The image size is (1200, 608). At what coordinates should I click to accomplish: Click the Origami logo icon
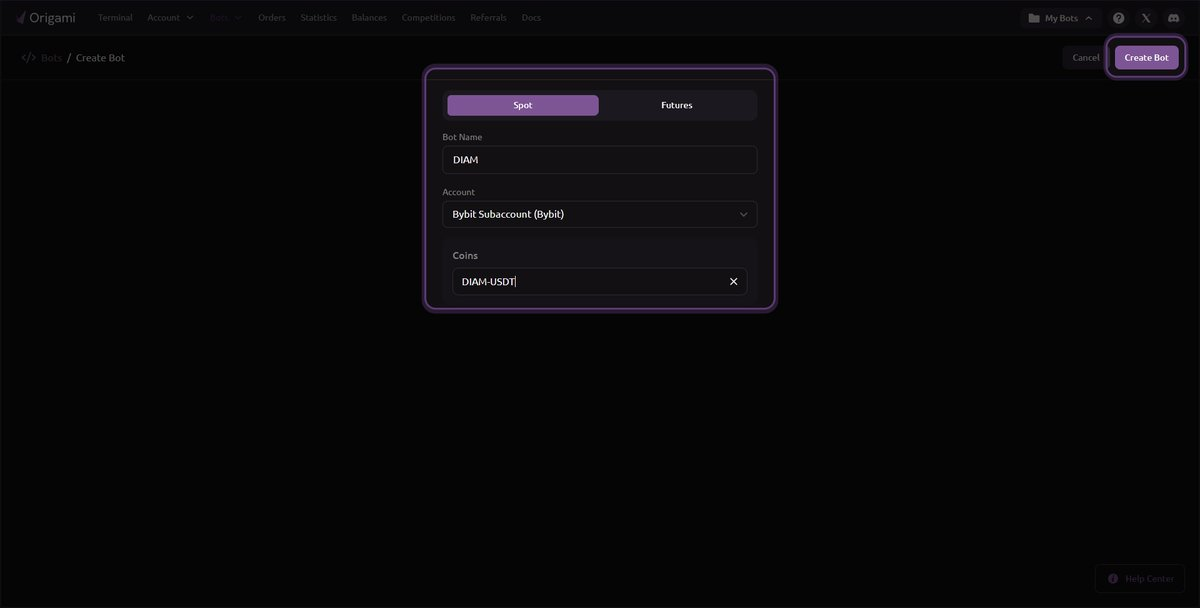(x=21, y=17)
